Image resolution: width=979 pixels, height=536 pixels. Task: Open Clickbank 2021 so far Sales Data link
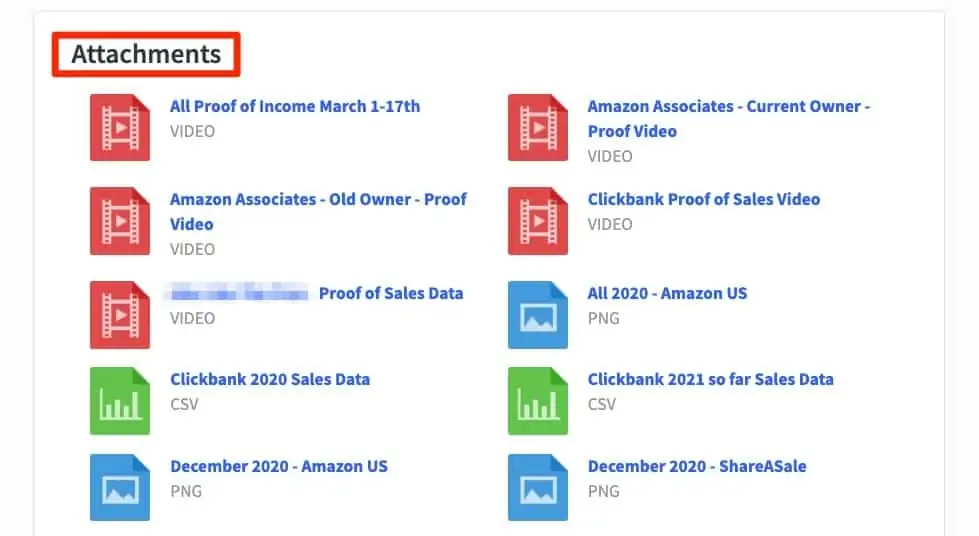point(711,379)
